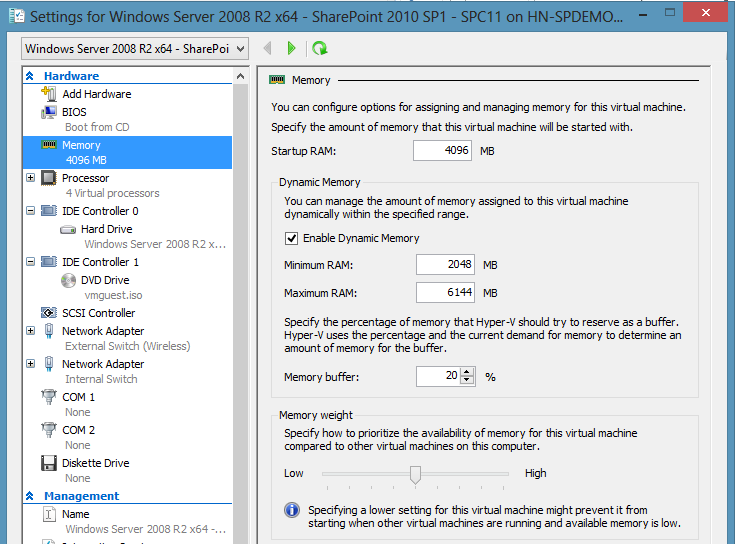Click 'Boot from CD' text under BIOS
This screenshot has height=544, width=735.
pyautogui.click(x=97, y=127)
